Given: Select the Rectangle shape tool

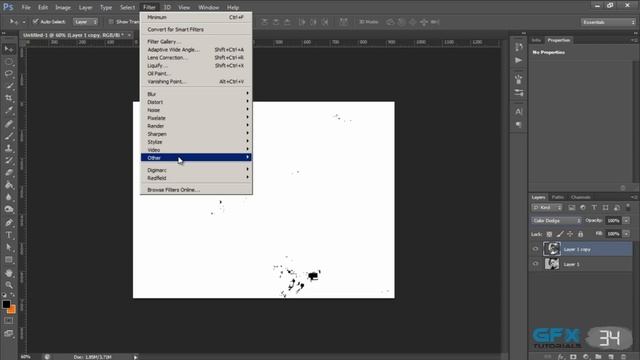Looking at the screenshot, I should [9, 260].
